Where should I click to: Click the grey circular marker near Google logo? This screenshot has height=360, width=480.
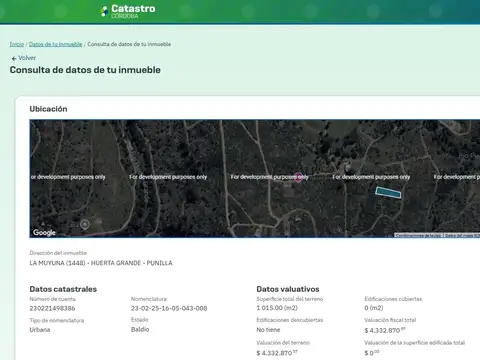85,224
